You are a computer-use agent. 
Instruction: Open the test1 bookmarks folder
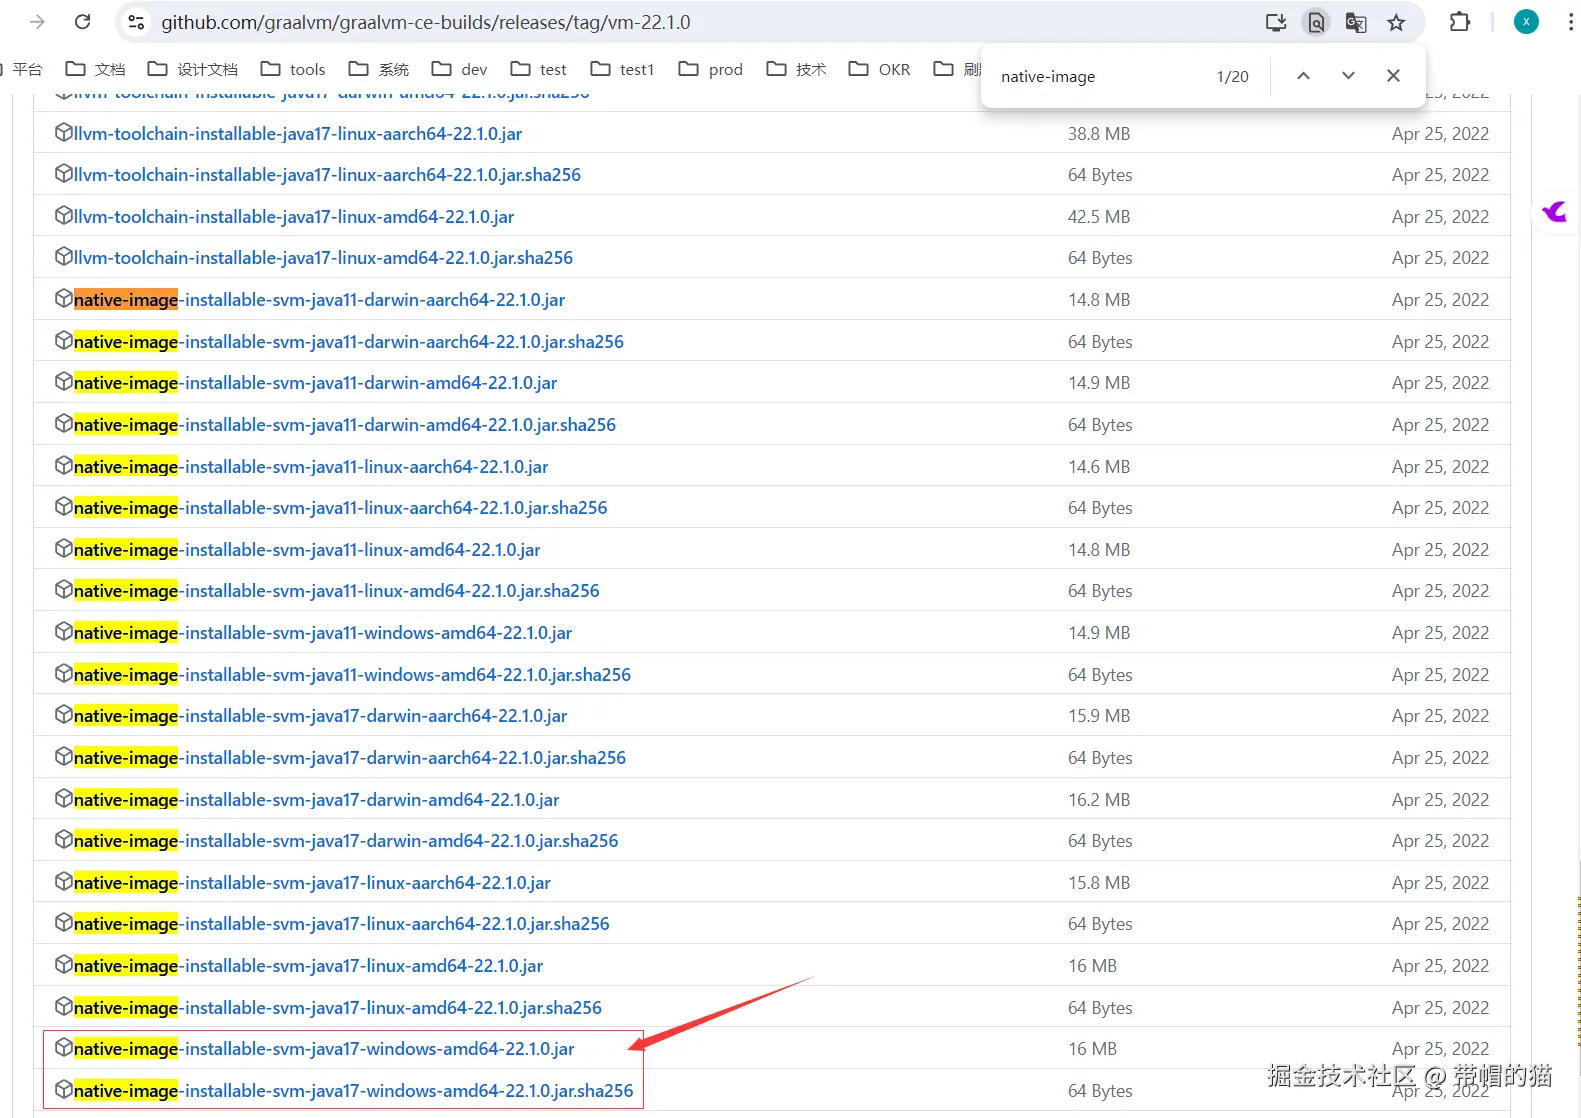pos(622,69)
